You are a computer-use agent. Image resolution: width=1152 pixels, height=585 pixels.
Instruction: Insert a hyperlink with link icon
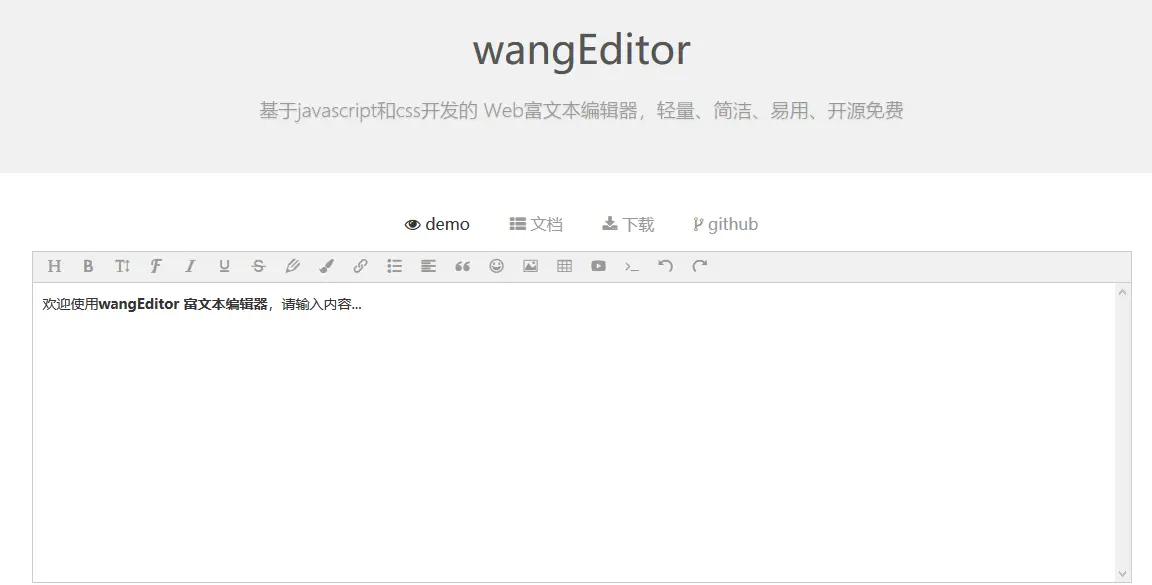point(360,266)
